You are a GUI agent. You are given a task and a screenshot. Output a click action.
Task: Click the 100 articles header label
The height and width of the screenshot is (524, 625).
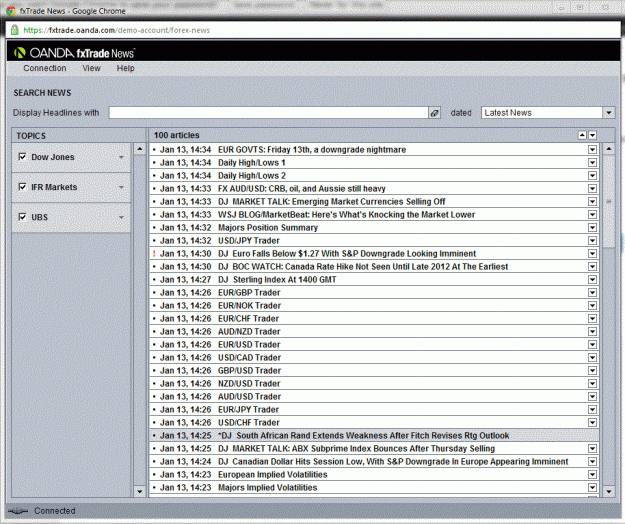(x=177, y=135)
